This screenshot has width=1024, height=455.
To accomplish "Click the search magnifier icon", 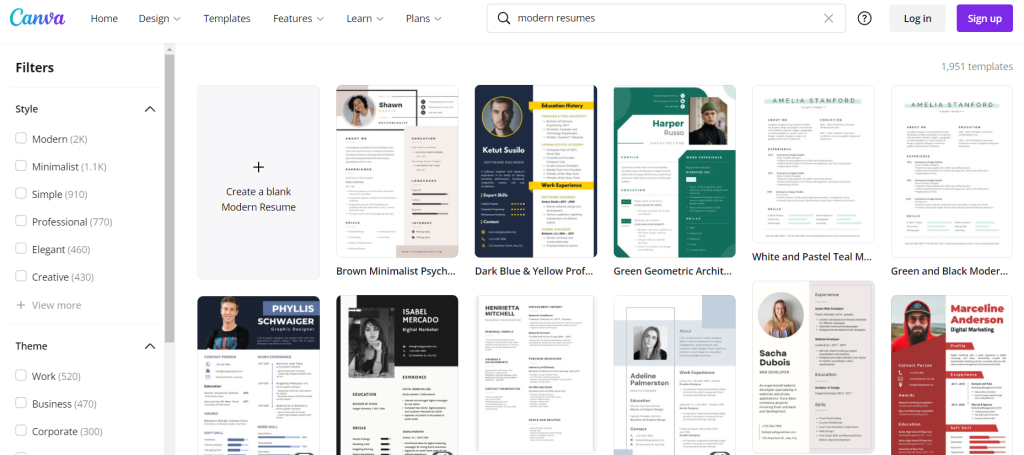I will point(503,18).
